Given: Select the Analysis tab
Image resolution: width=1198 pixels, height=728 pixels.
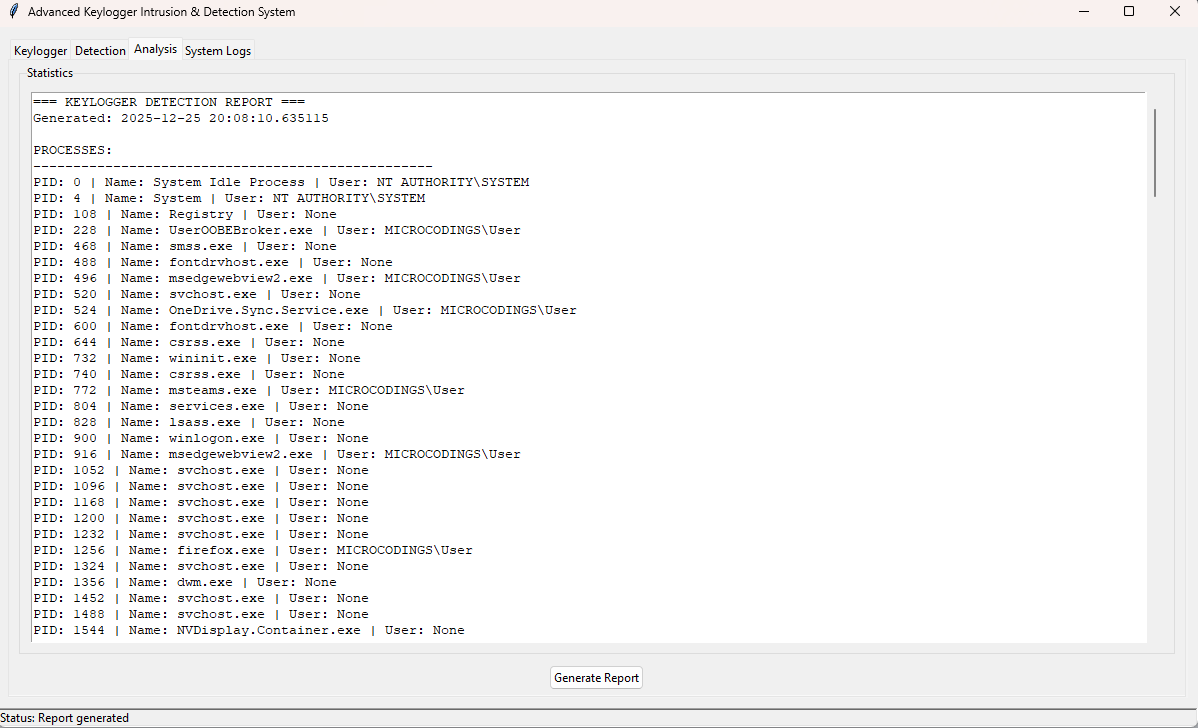Looking at the screenshot, I should [x=155, y=49].
